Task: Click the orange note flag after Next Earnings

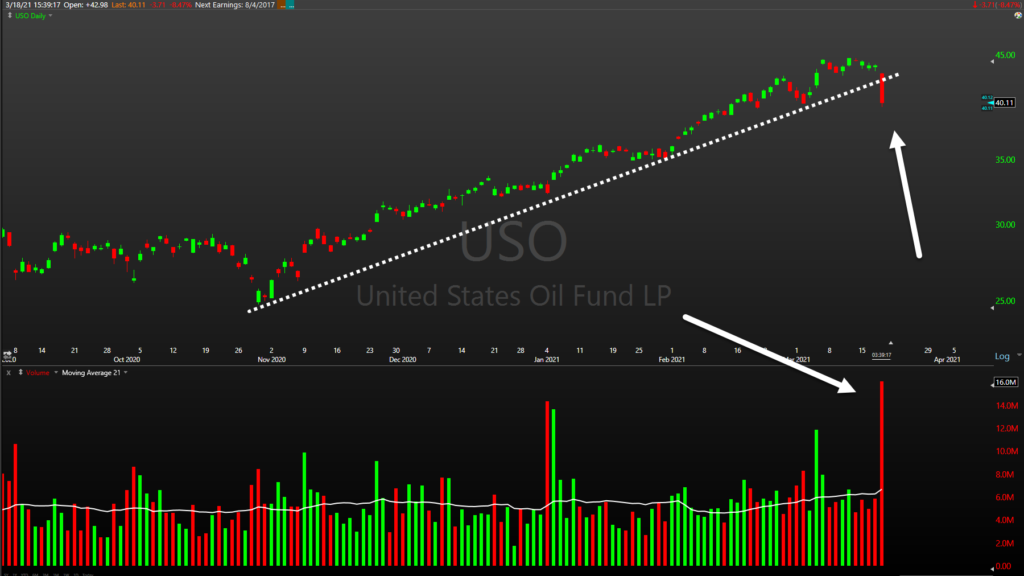Action: click(x=283, y=5)
